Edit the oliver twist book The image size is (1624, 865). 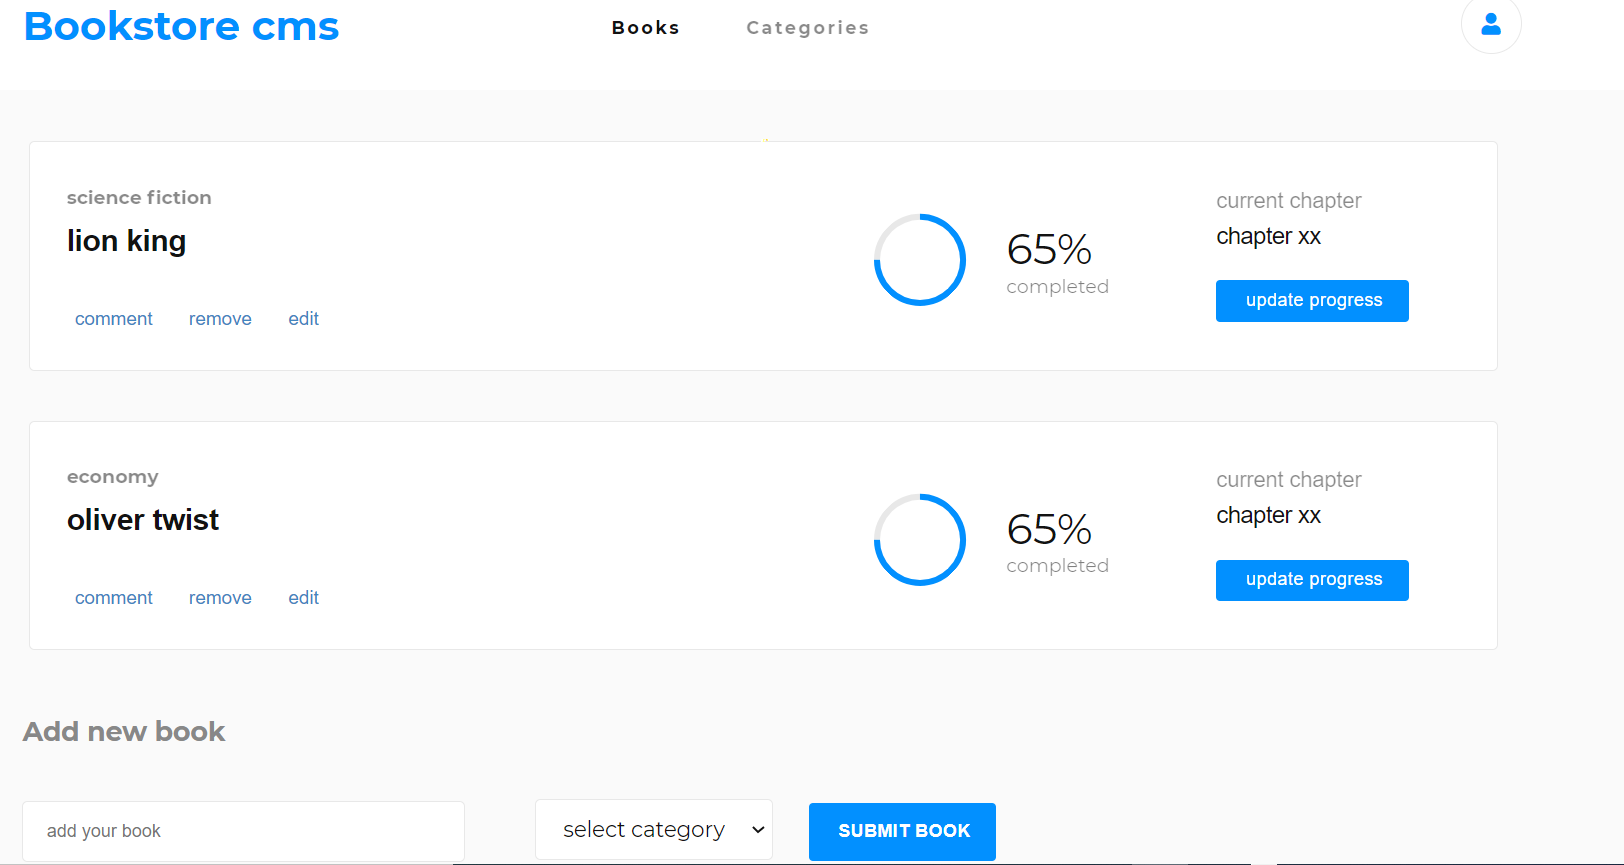pyautogui.click(x=303, y=597)
